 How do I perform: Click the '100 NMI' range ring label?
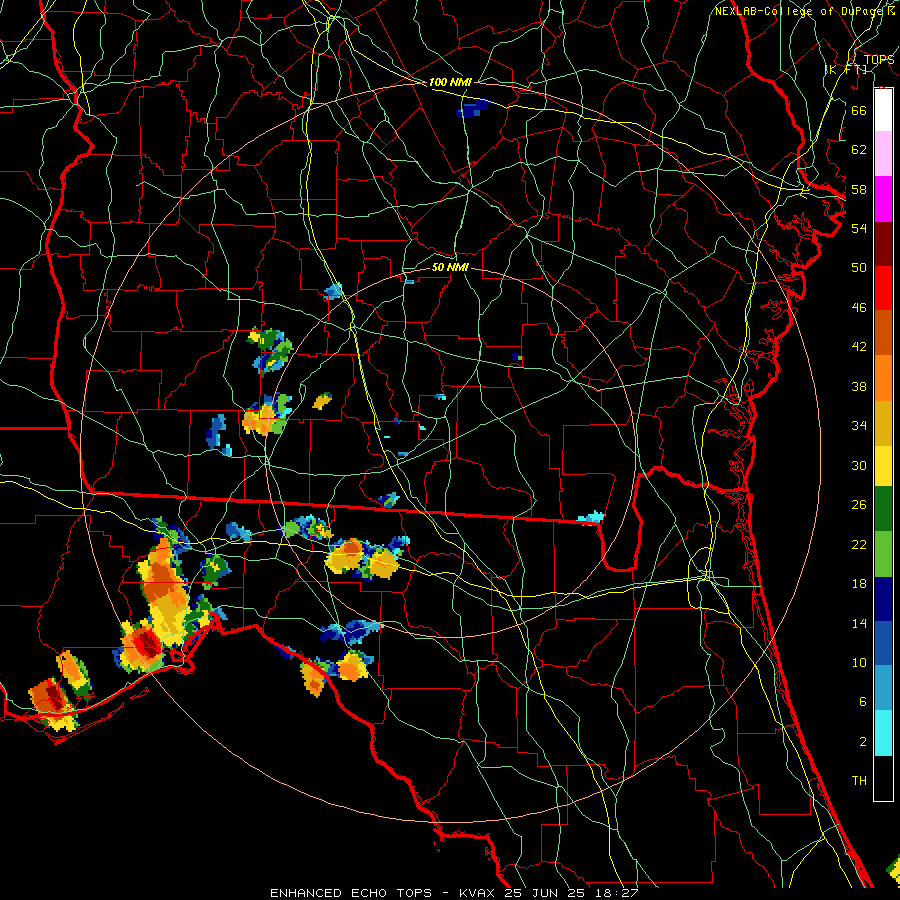click(x=450, y=83)
